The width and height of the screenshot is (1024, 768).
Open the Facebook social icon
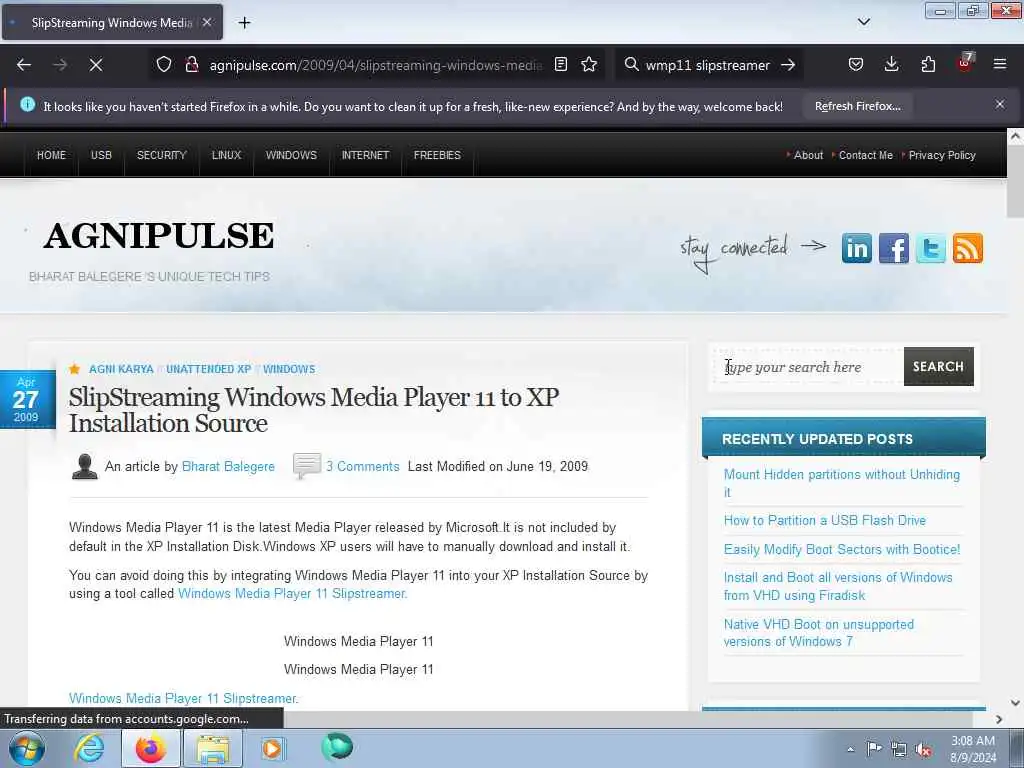point(893,248)
